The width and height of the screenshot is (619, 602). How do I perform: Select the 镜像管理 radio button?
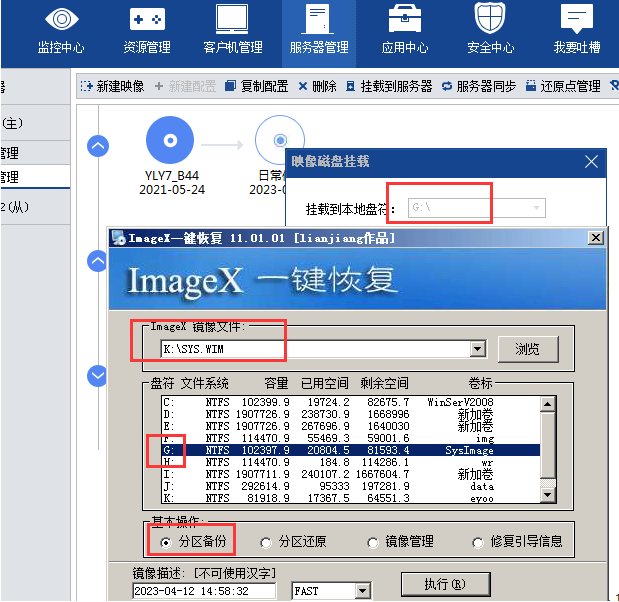click(373, 543)
